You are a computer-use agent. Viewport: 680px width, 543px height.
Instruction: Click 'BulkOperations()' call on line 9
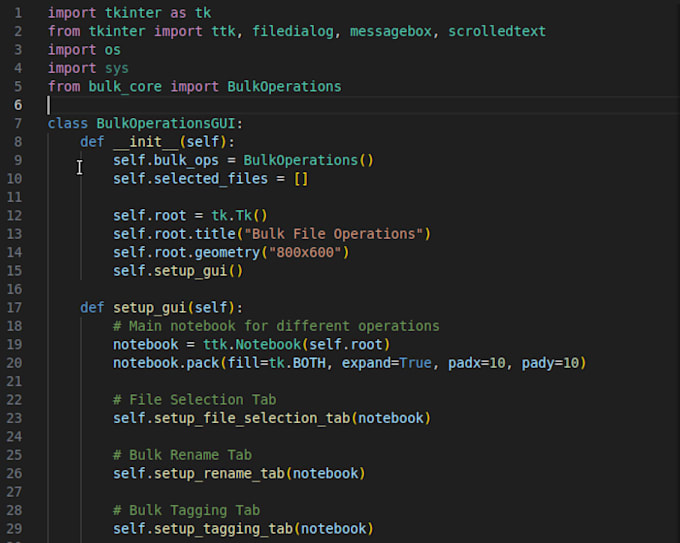(308, 160)
